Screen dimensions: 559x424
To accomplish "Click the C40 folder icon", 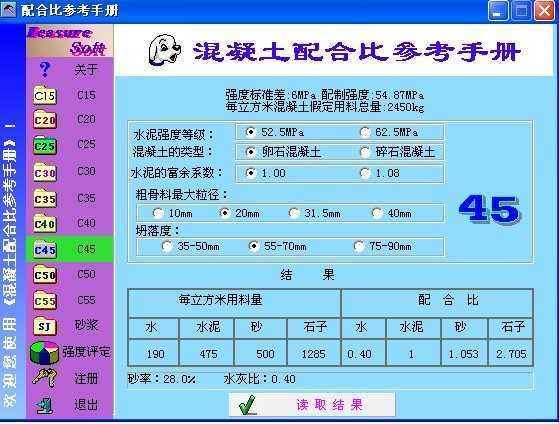I will (45, 224).
